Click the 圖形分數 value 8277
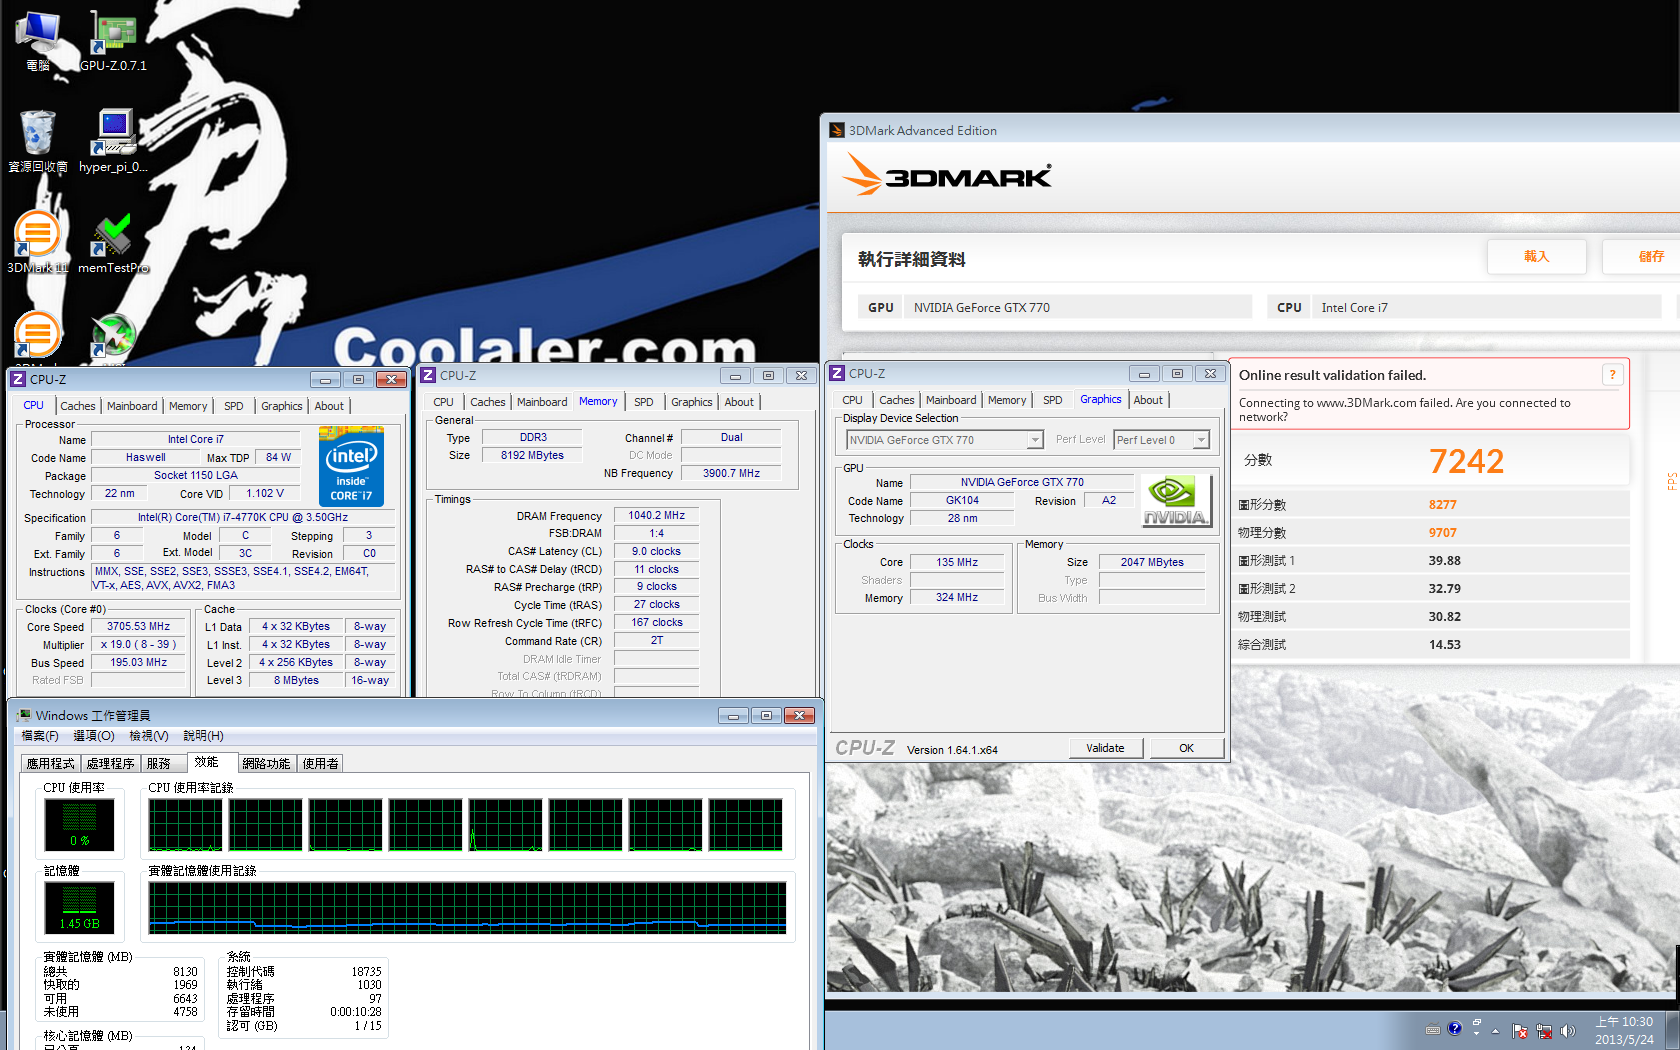Viewport: 1680px width, 1050px height. point(1442,505)
